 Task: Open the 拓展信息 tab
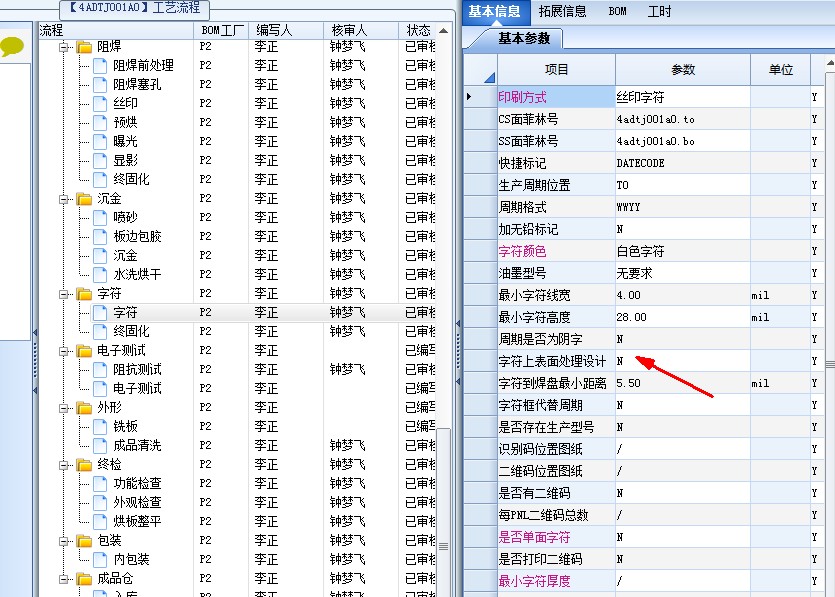tap(562, 12)
